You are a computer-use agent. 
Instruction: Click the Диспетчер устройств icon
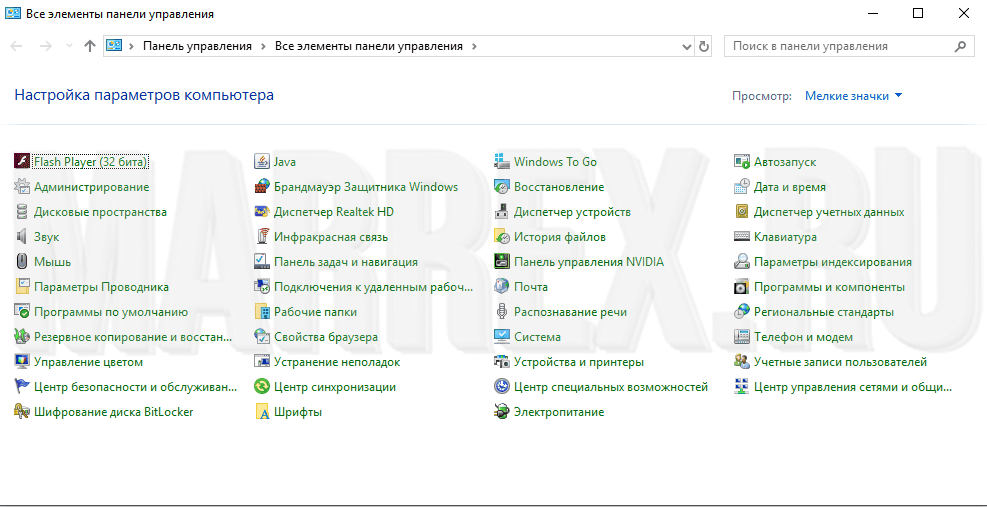[x=502, y=212]
